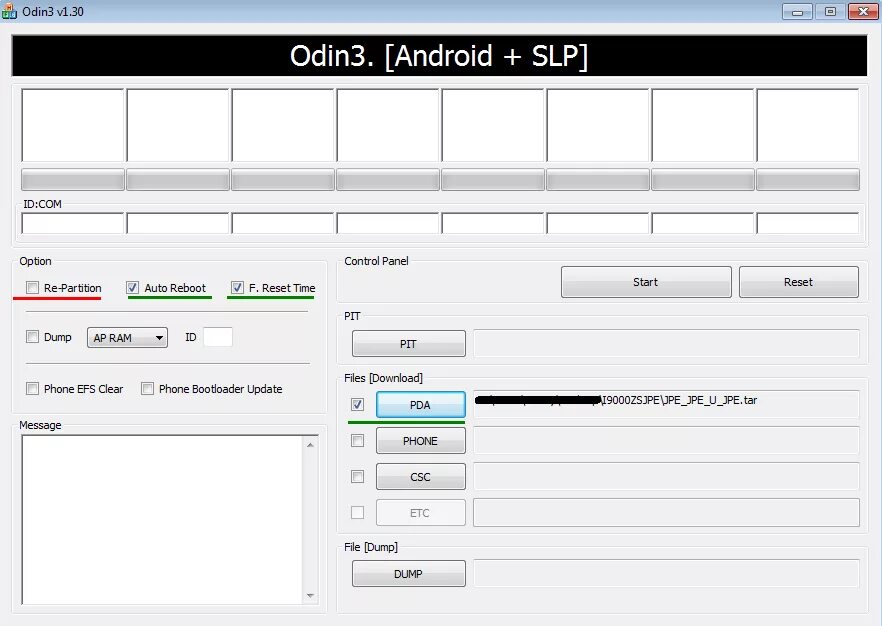Click the PDA file path field
Screen dimensions: 882x626
tap(666, 404)
